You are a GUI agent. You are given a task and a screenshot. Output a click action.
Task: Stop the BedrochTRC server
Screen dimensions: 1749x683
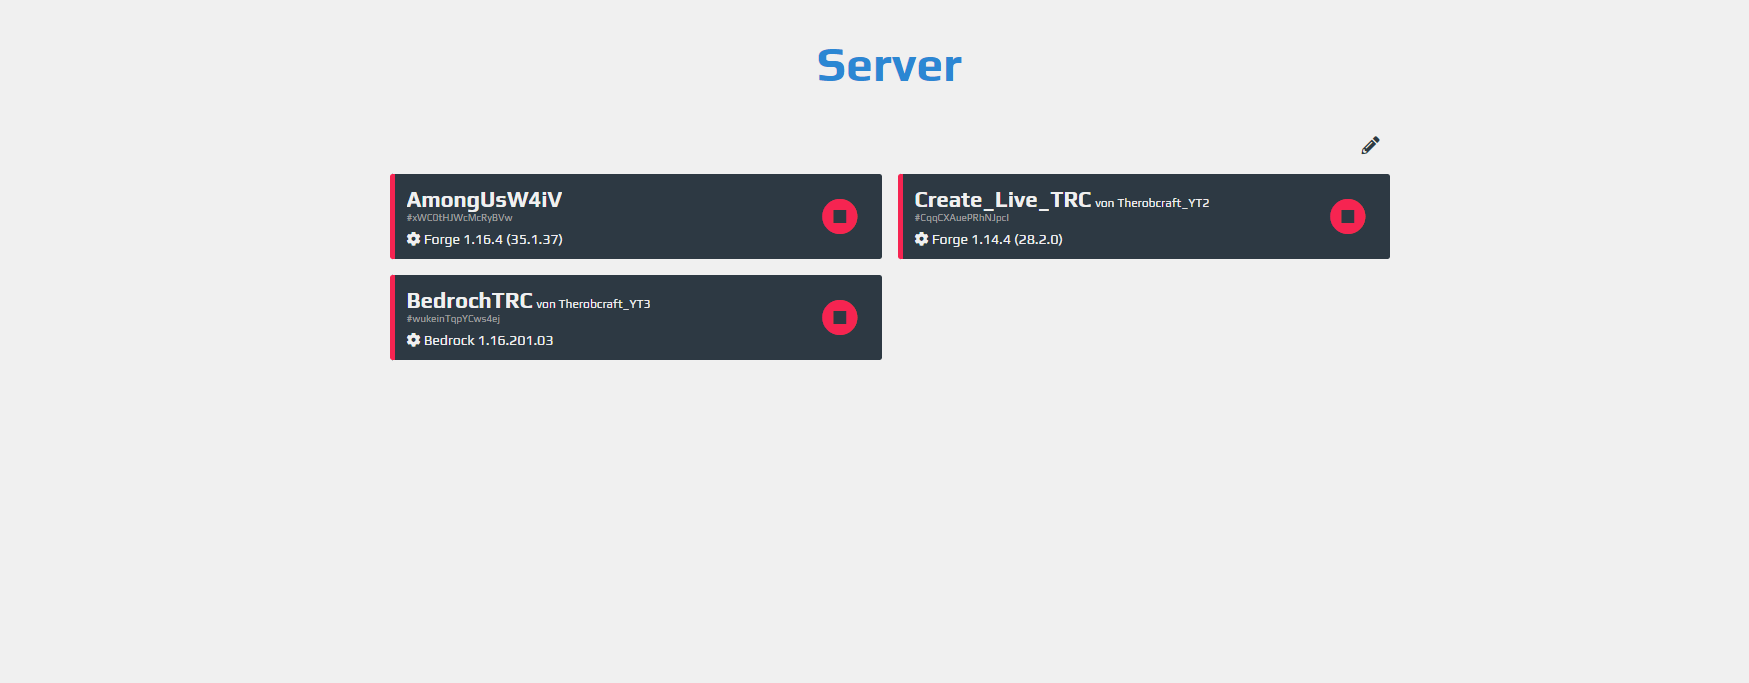point(839,317)
